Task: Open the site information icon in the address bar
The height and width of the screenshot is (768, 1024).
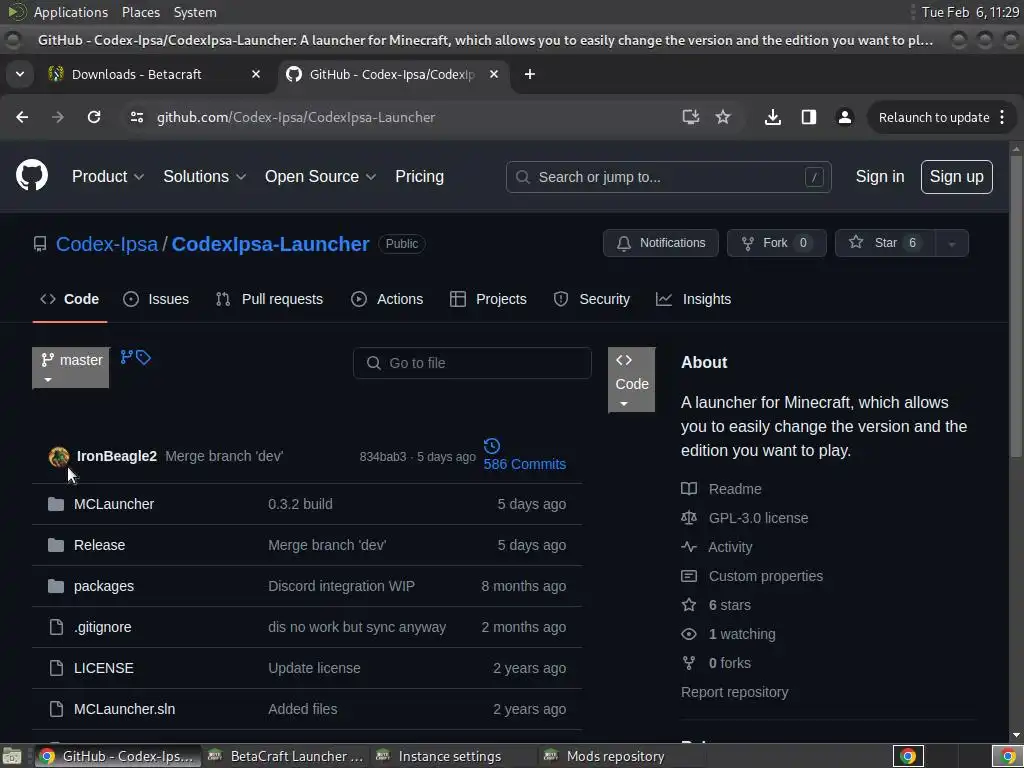Action: (x=136, y=118)
